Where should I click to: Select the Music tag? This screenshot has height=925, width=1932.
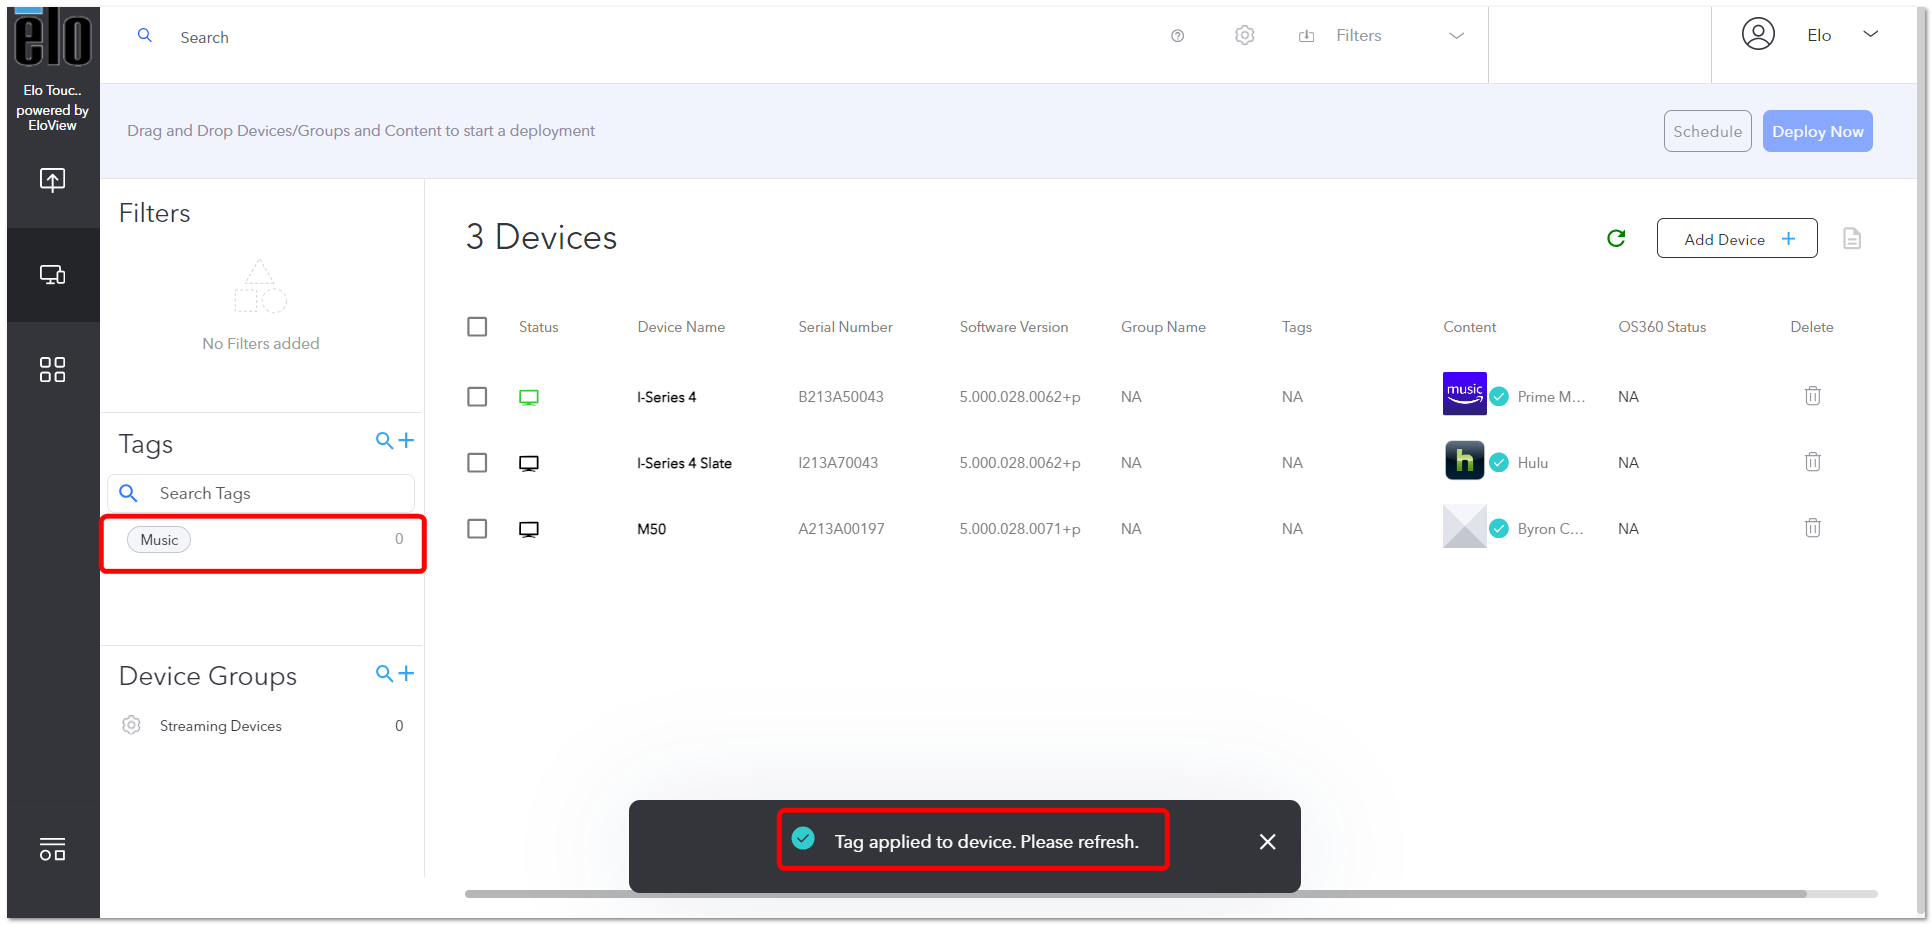coord(159,540)
